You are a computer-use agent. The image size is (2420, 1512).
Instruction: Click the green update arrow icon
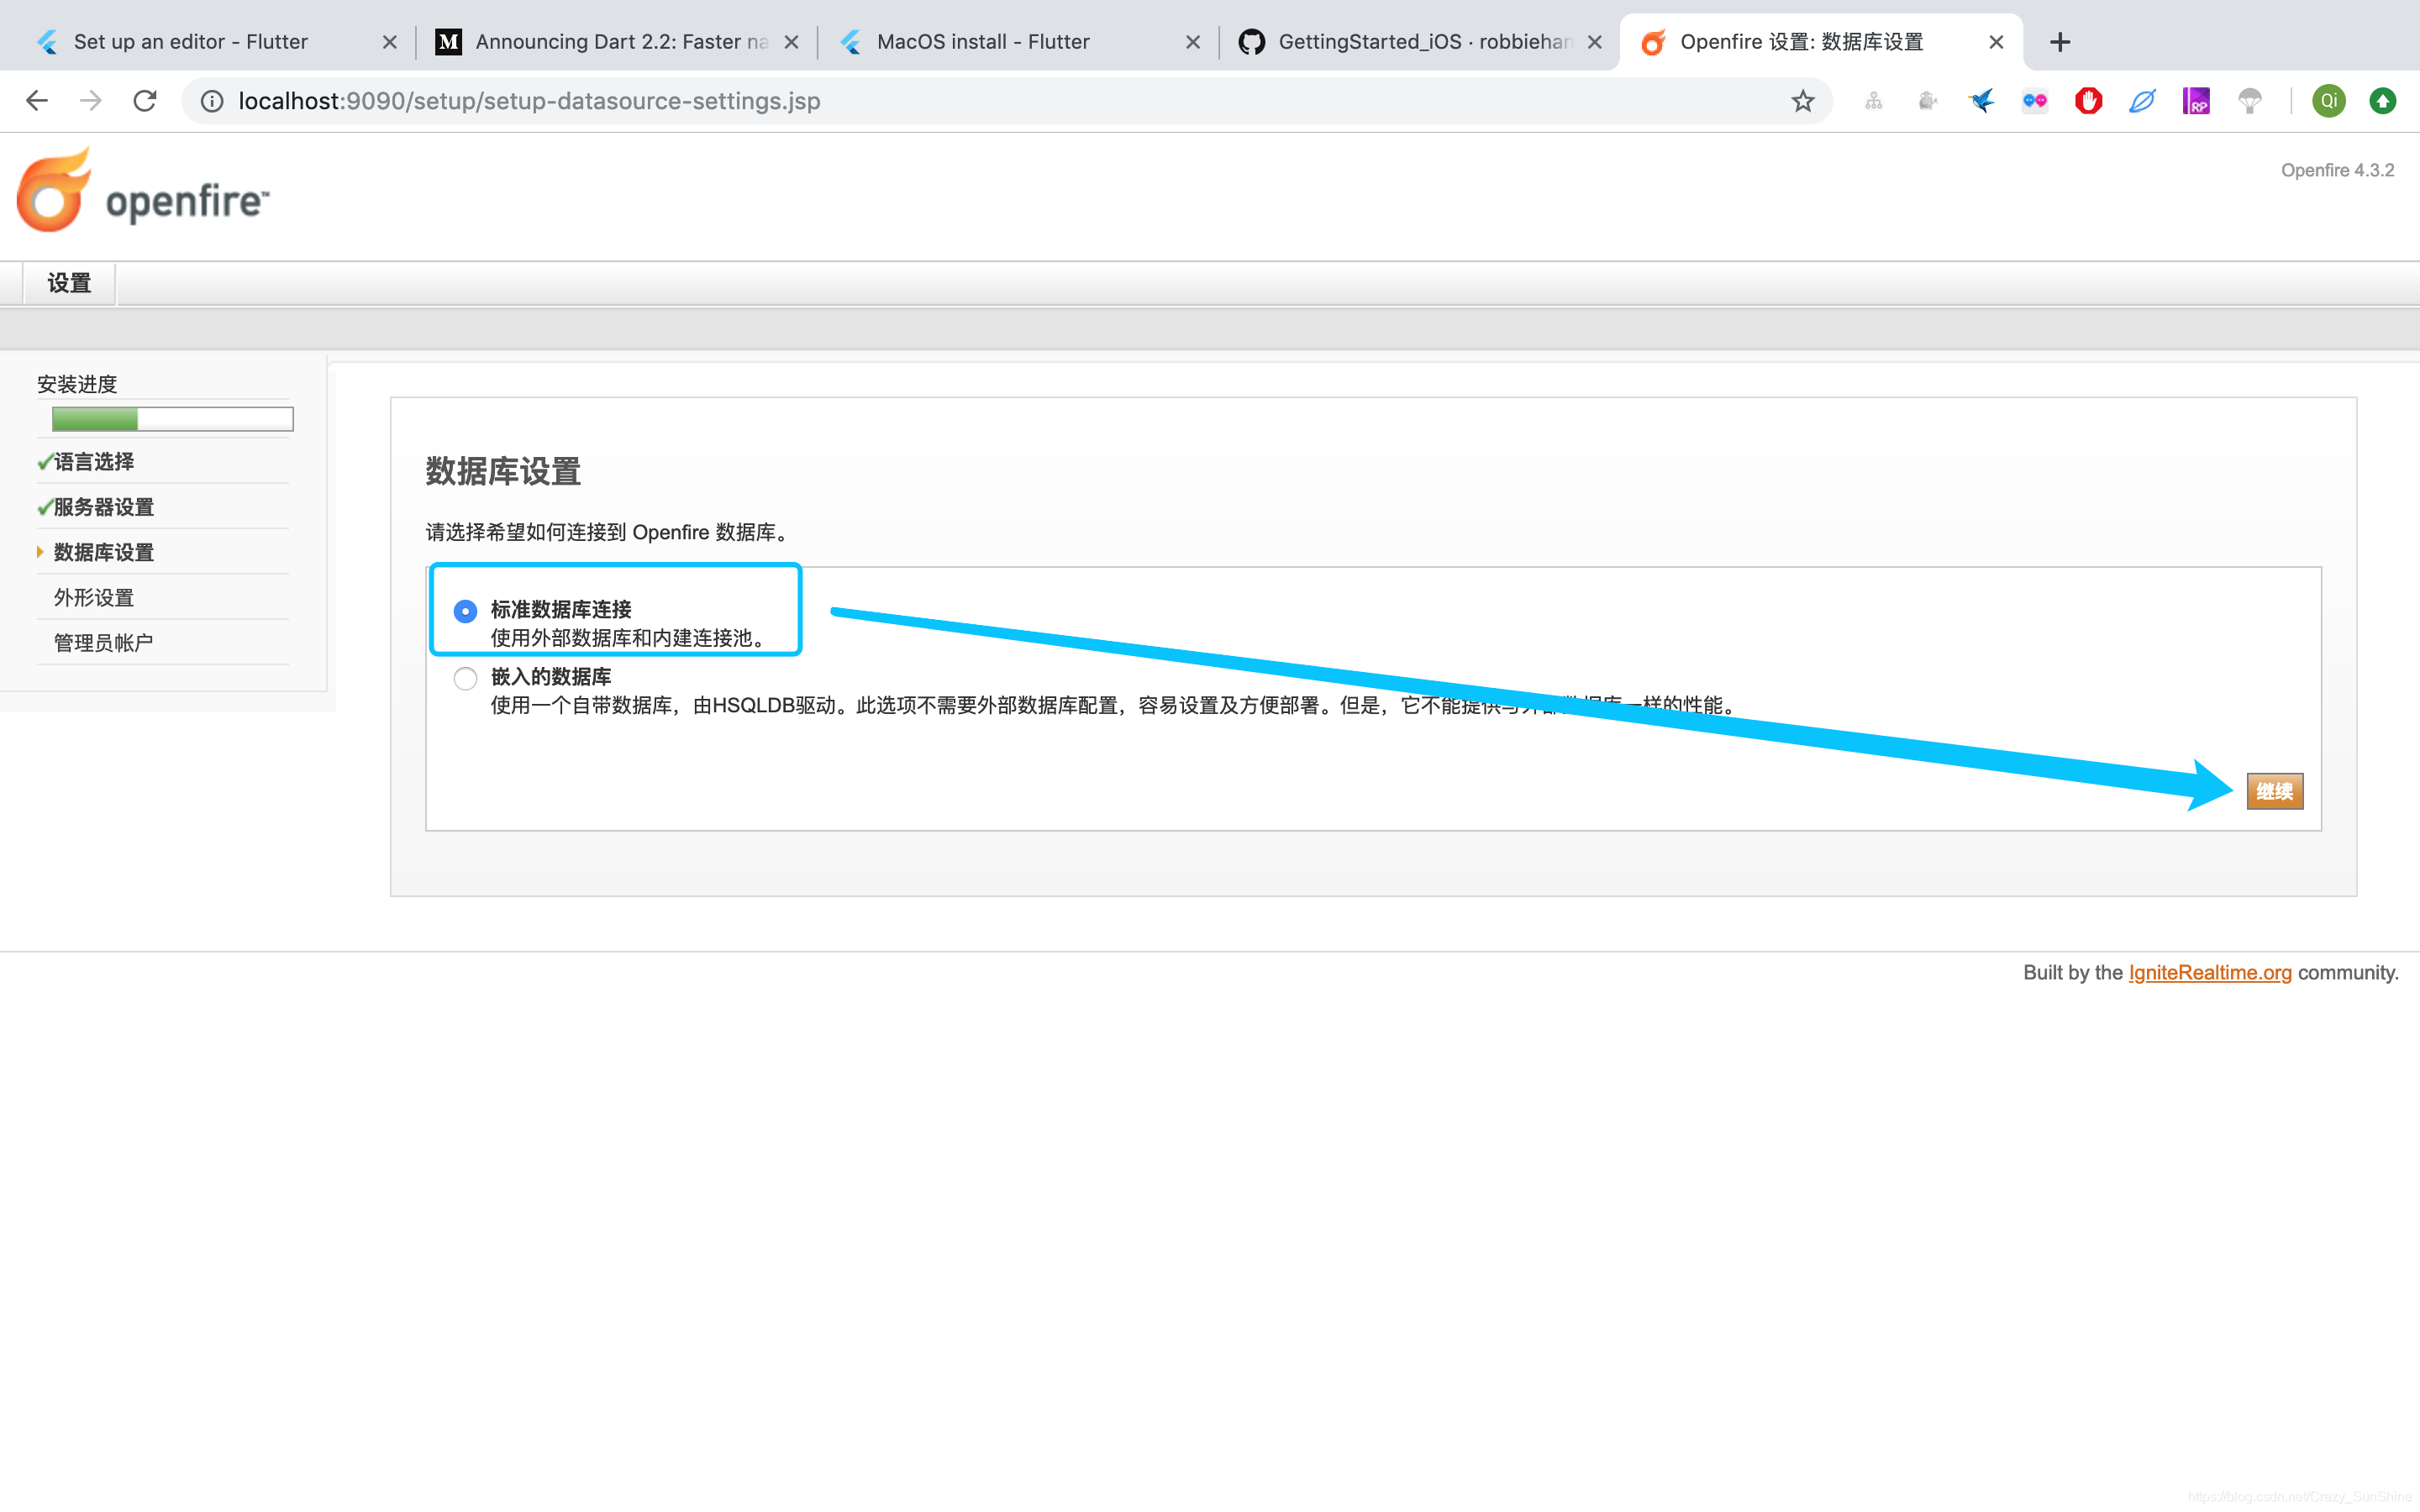[x=2383, y=101]
